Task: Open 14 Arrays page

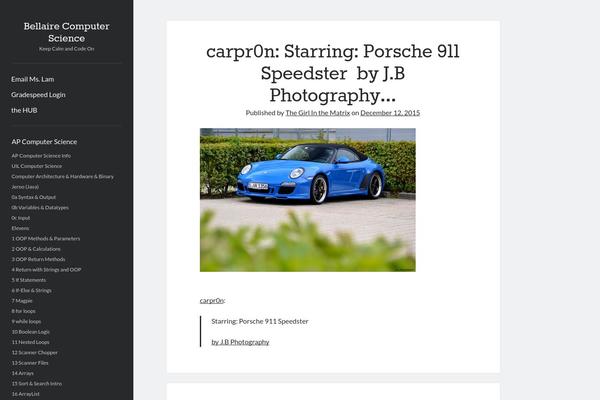Action: [x=22, y=373]
